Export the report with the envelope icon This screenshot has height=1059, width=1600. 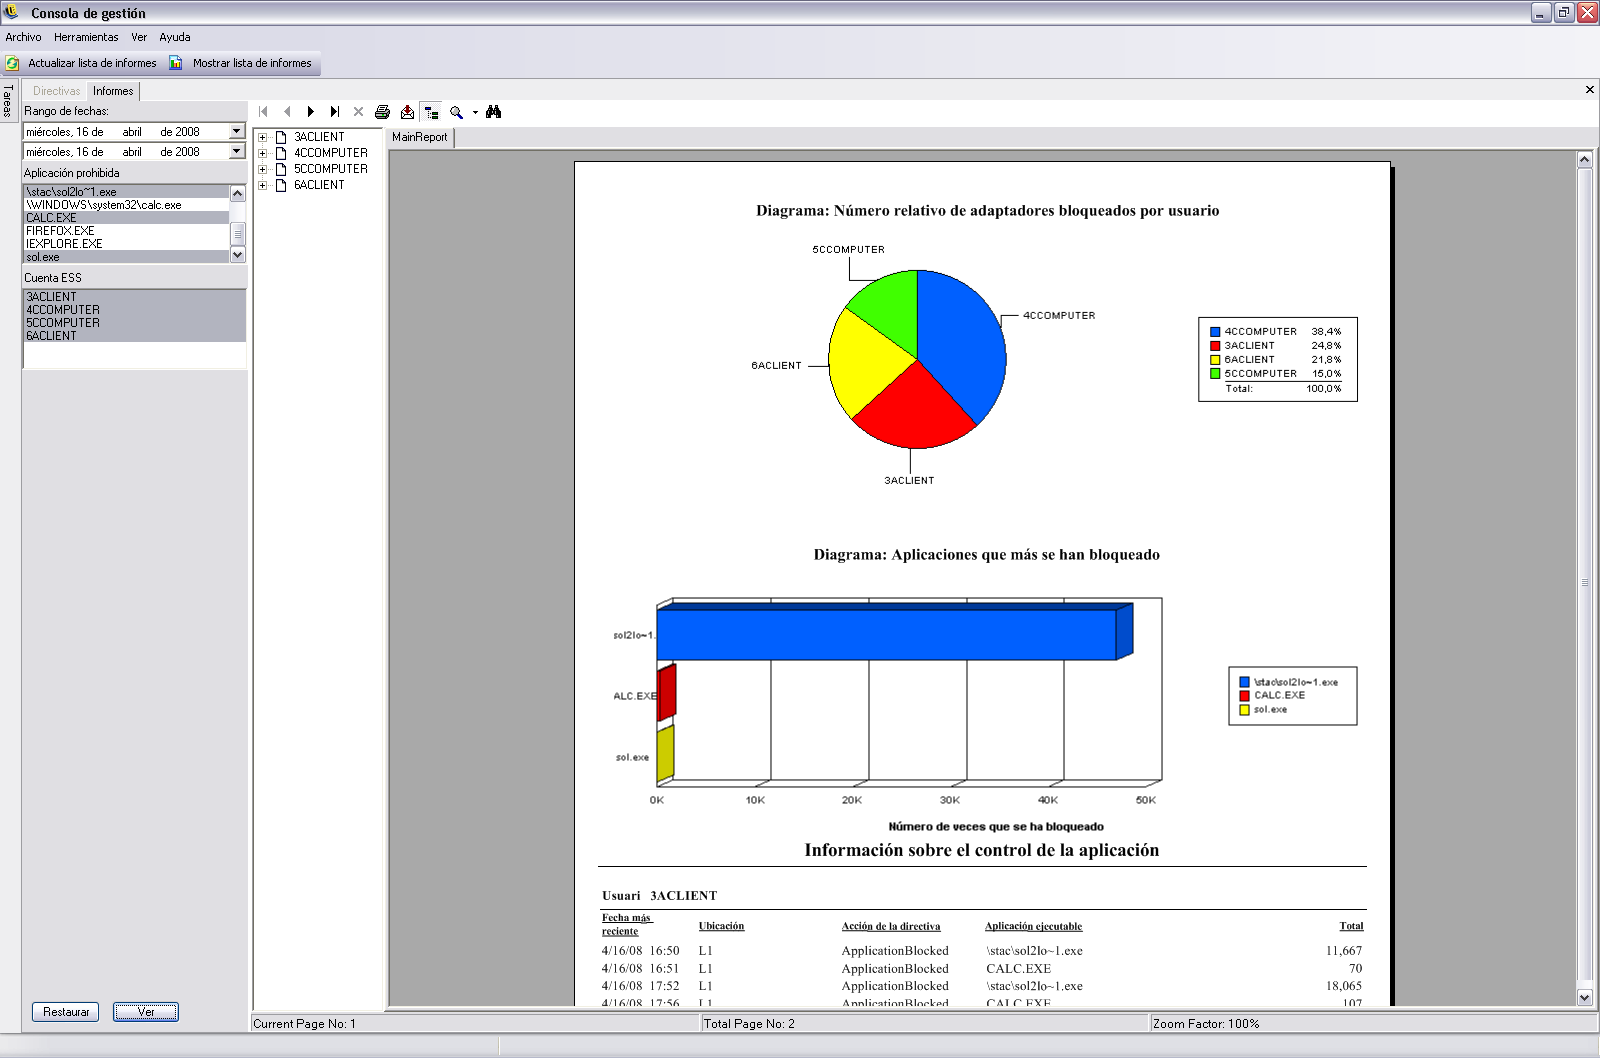(407, 112)
